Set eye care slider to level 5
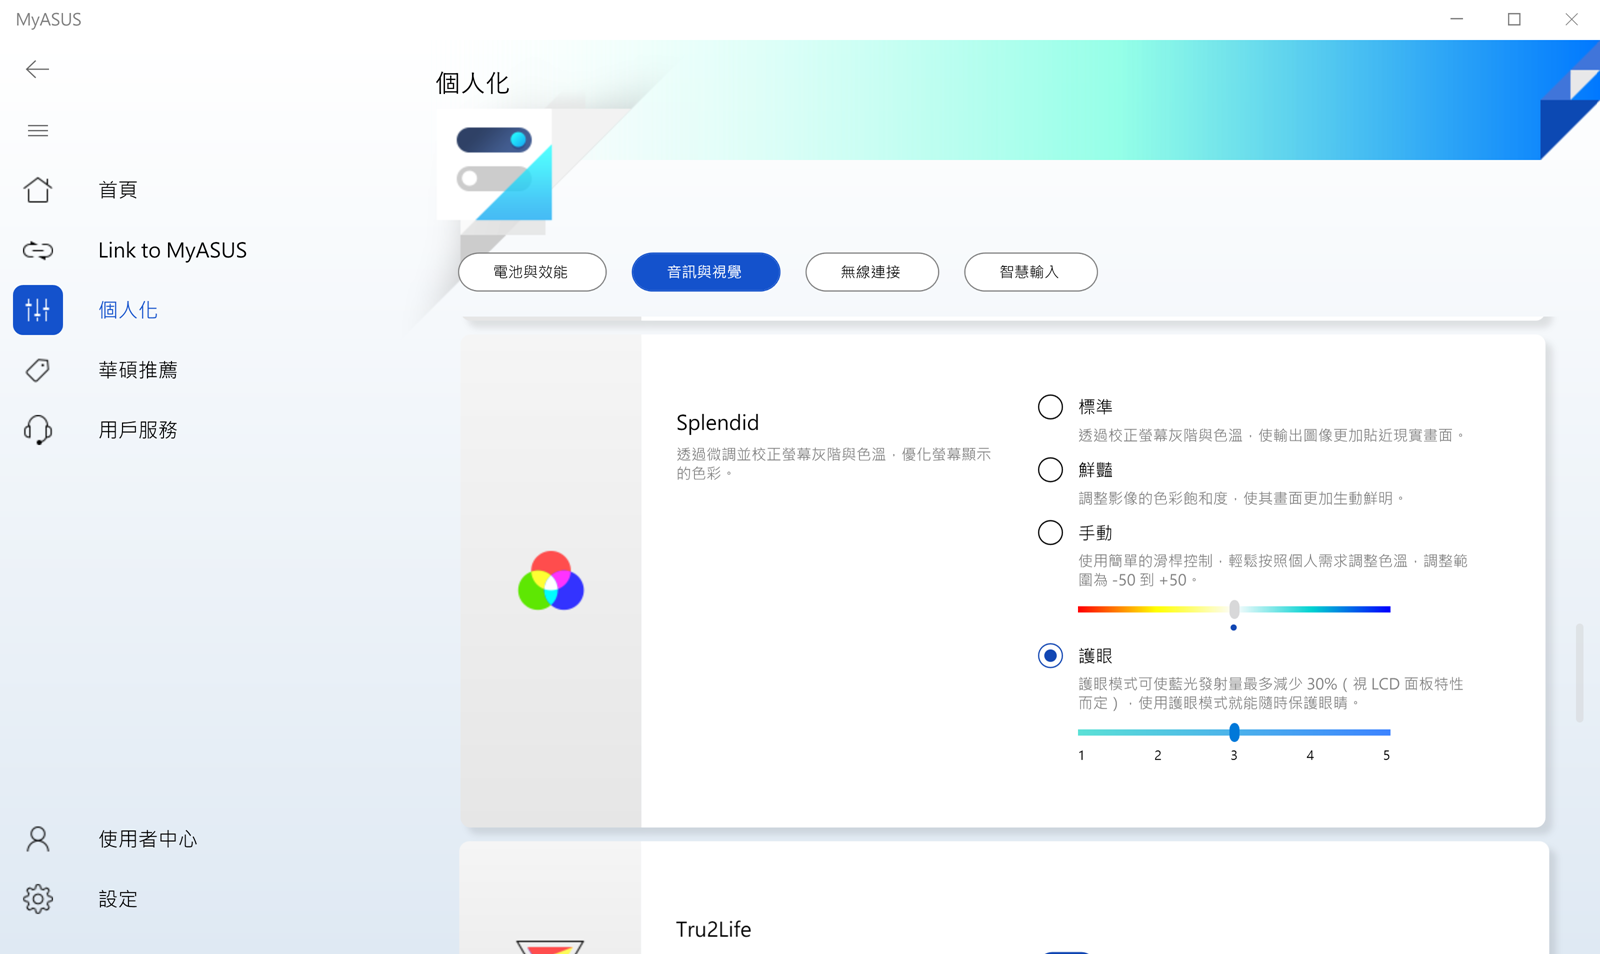1600x954 pixels. point(1387,732)
